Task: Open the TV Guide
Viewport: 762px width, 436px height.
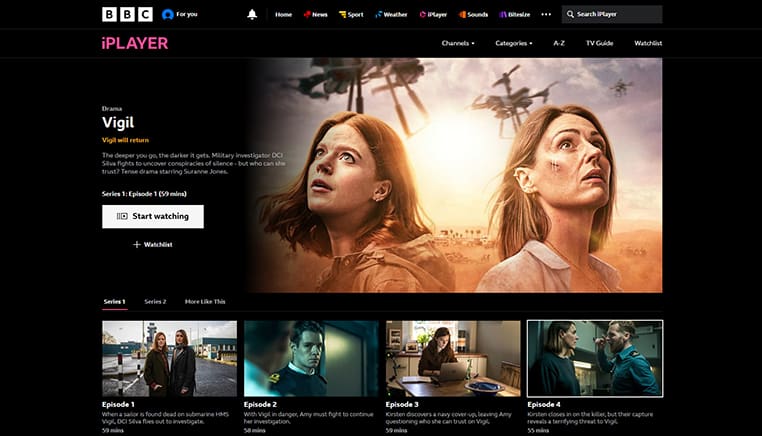Action: [599, 43]
